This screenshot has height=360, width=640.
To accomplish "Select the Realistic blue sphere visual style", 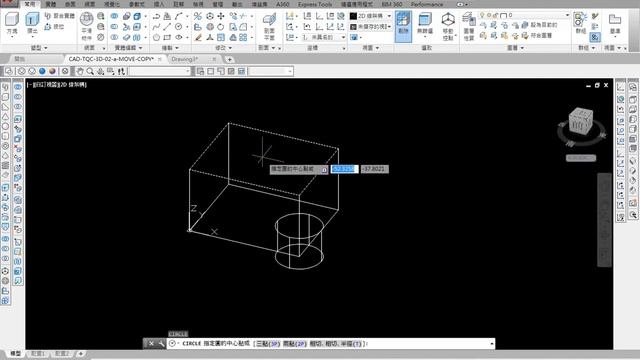I will pyautogui.click(x=42, y=71).
